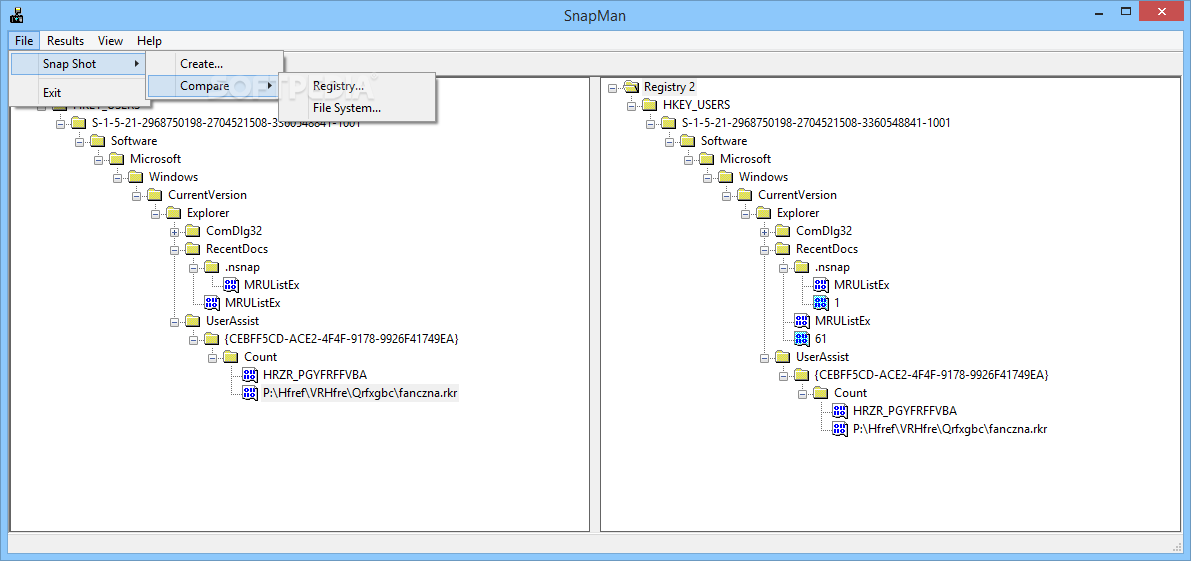Click S-1-5-21 folder icon in Registry 2 pane

pyautogui.click(x=669, y=123)
